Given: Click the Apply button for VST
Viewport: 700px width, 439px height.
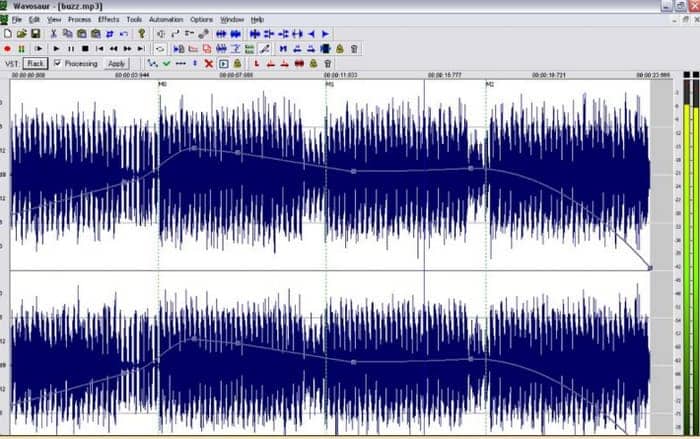Looking at the screenshot, I should [116, 63].
